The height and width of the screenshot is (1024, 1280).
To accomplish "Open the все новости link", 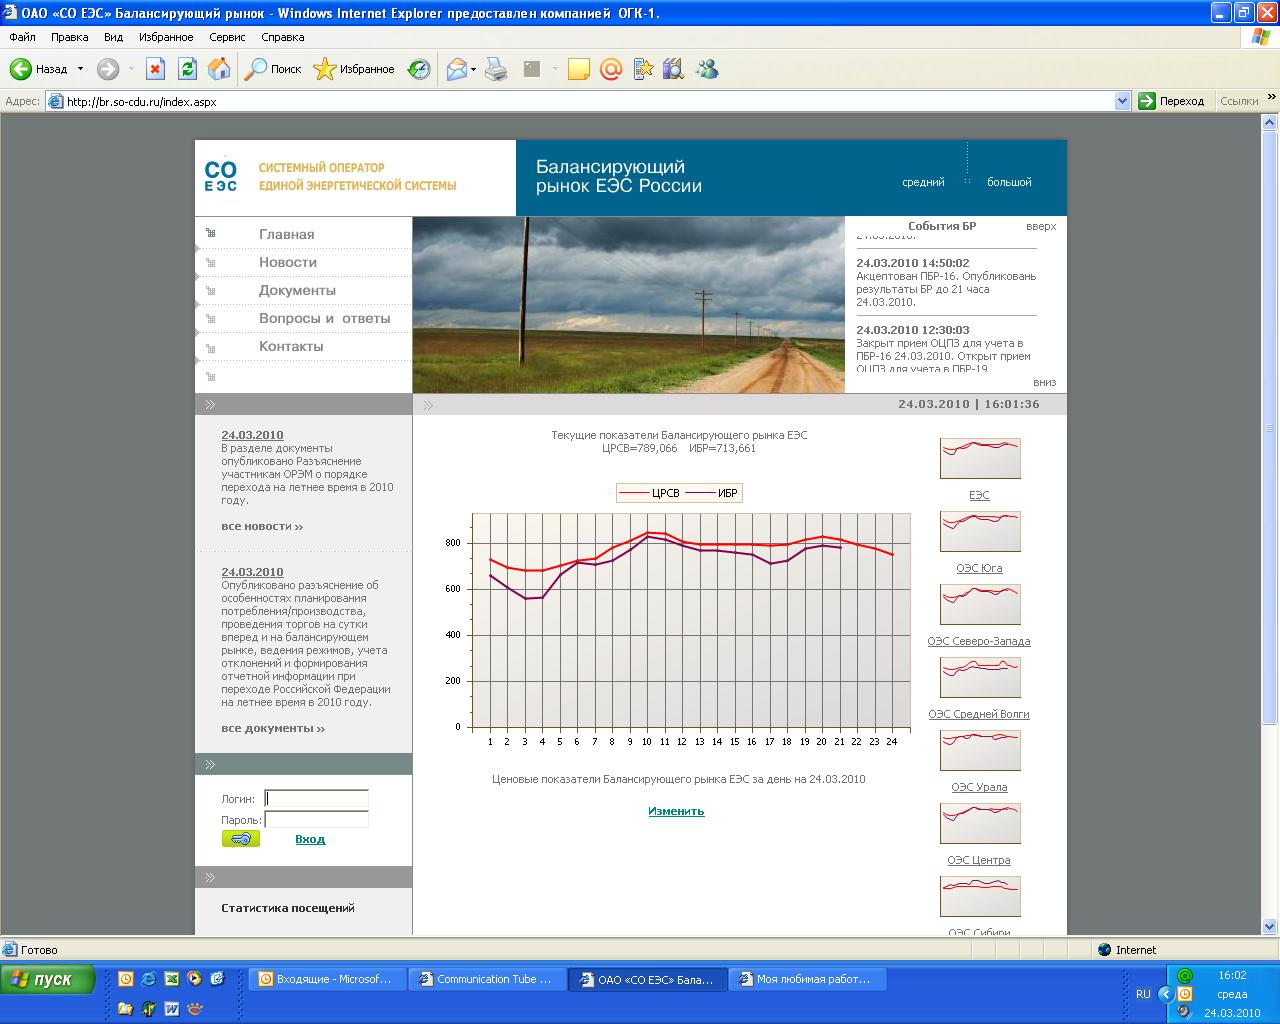I will (x=262, y=526).
